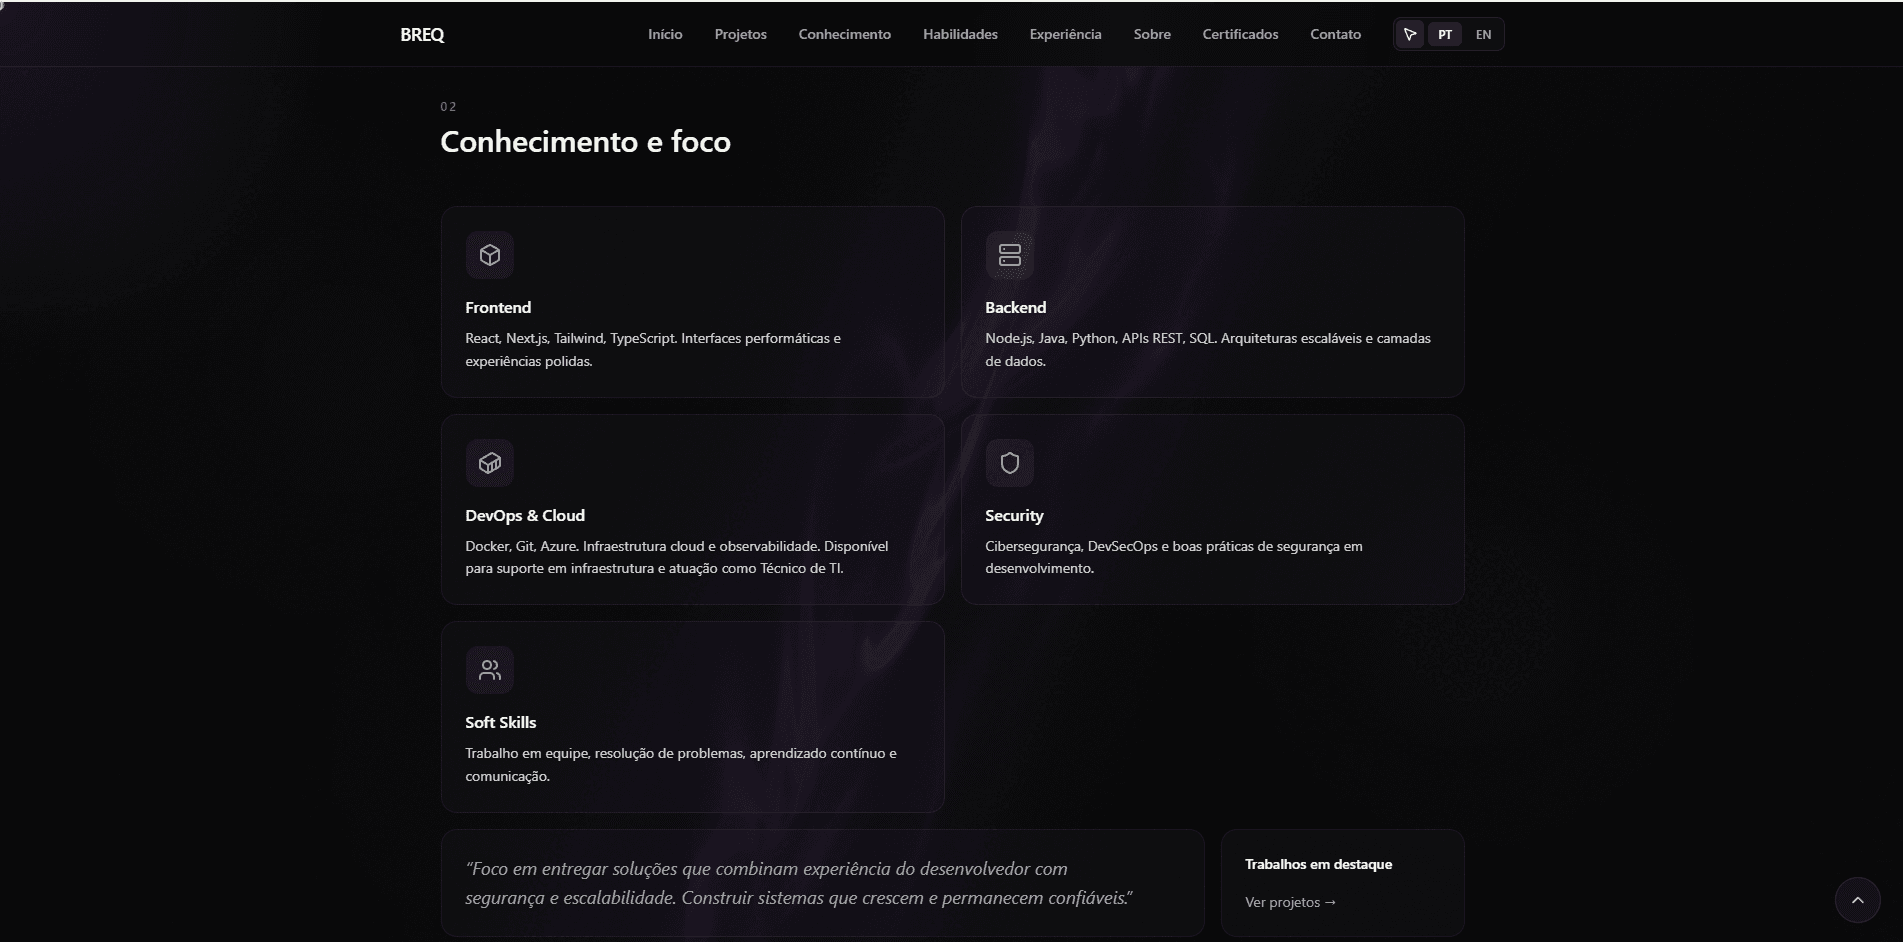Click the DevOps & Cloud container icon
This screenshot has width=1903, height=942.
[490, 463]
